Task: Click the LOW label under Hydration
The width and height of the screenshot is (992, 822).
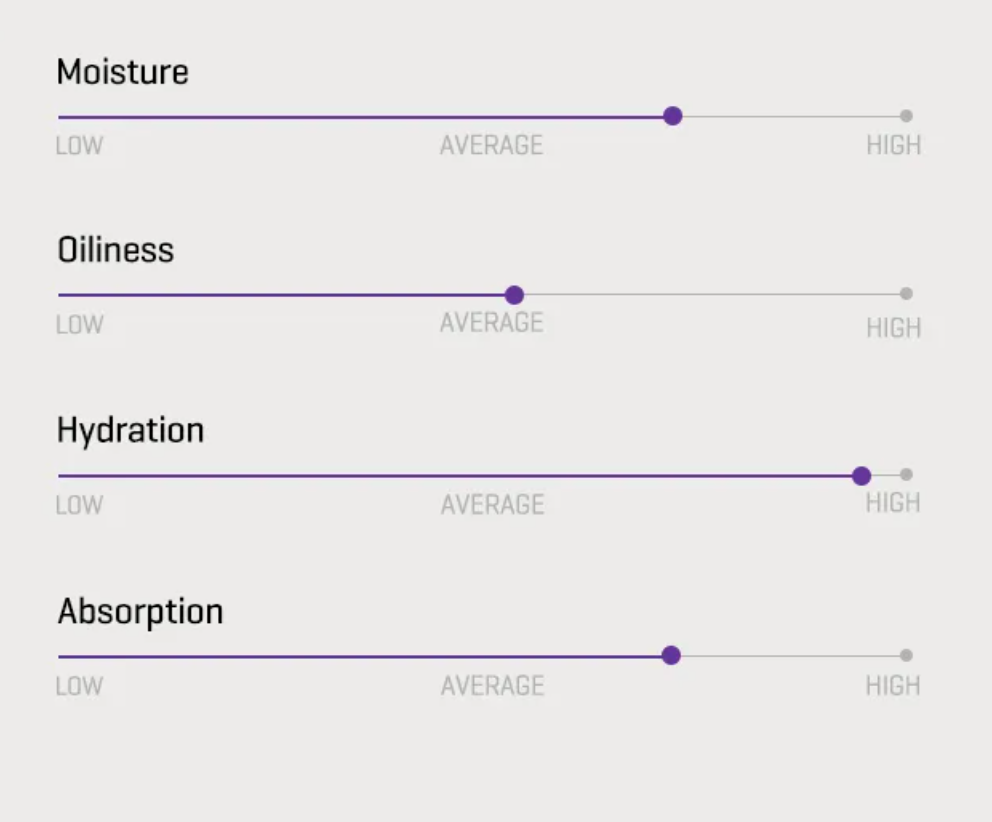Action: click(x=79, y=505)
